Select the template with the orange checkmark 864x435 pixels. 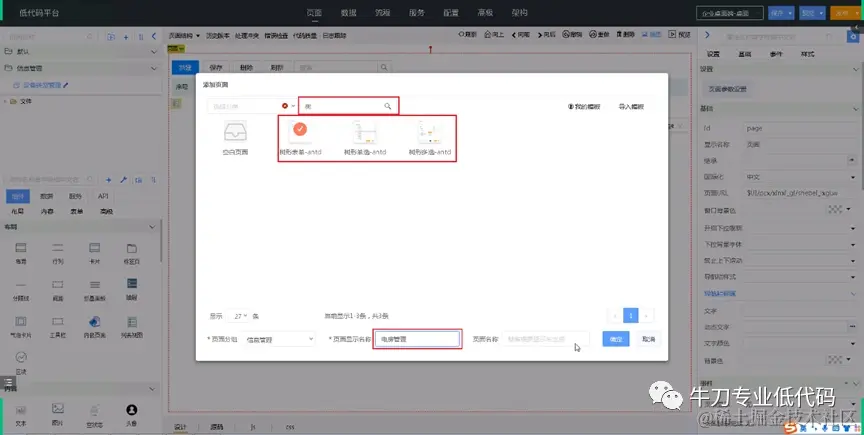click(300, 132)
